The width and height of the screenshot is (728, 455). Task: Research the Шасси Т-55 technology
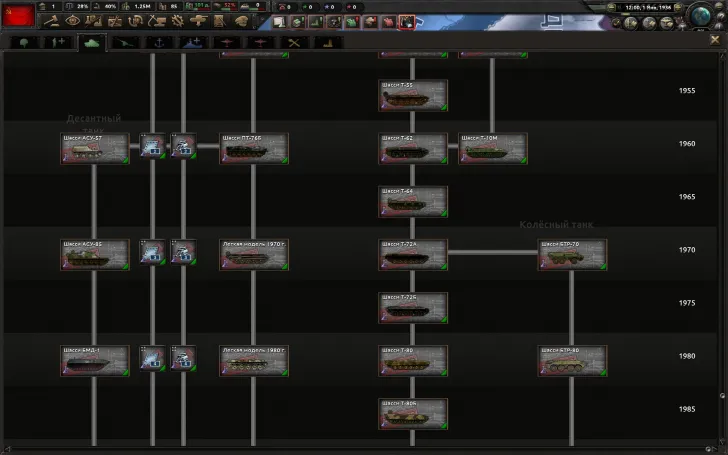point(413,96)
